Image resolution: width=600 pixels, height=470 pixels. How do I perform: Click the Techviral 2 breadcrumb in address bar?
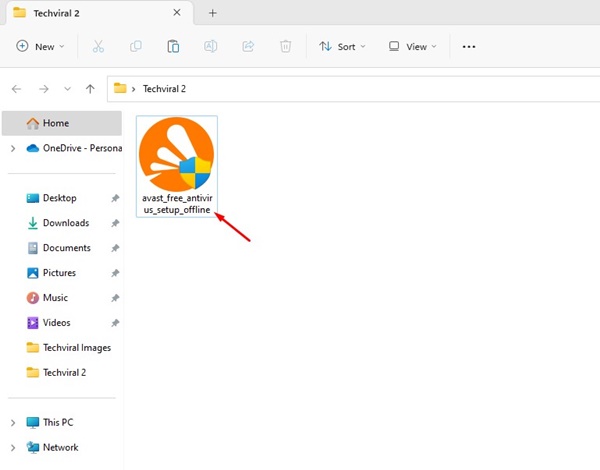pos(164,89)
